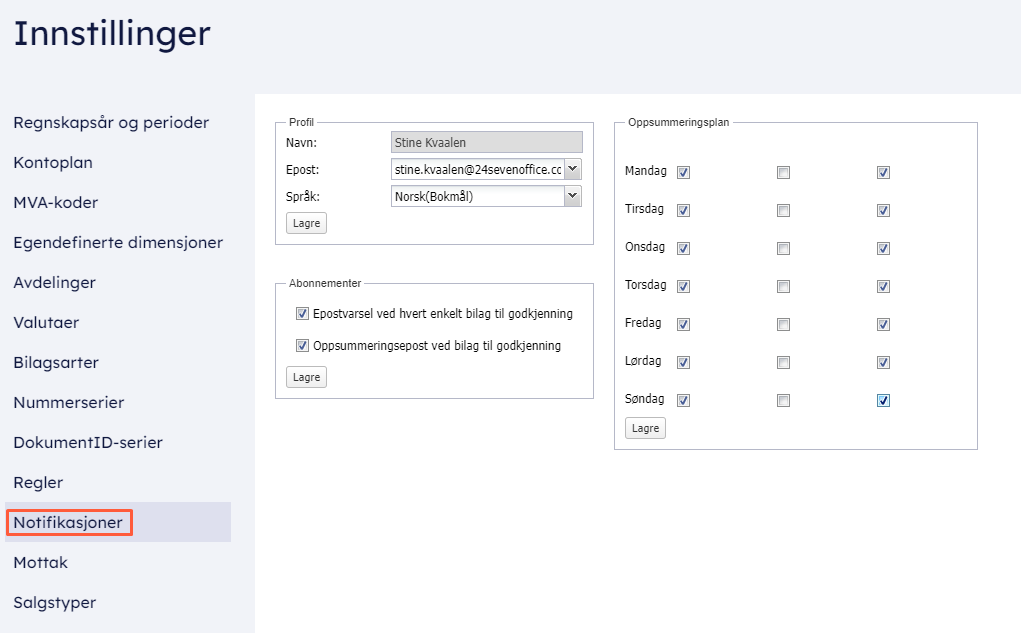Check the empty checkbox in the Fredag row

[784, 325]
